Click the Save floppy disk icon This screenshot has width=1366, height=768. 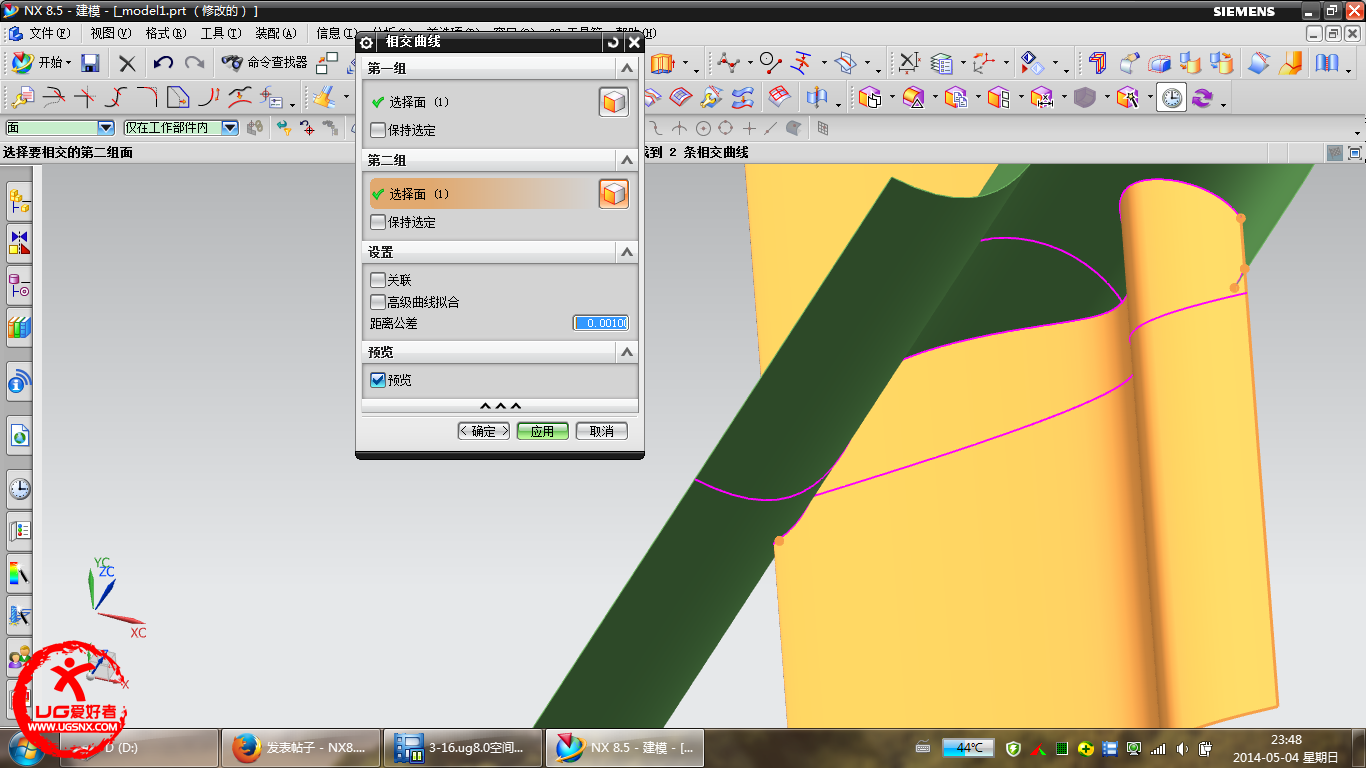90,63
